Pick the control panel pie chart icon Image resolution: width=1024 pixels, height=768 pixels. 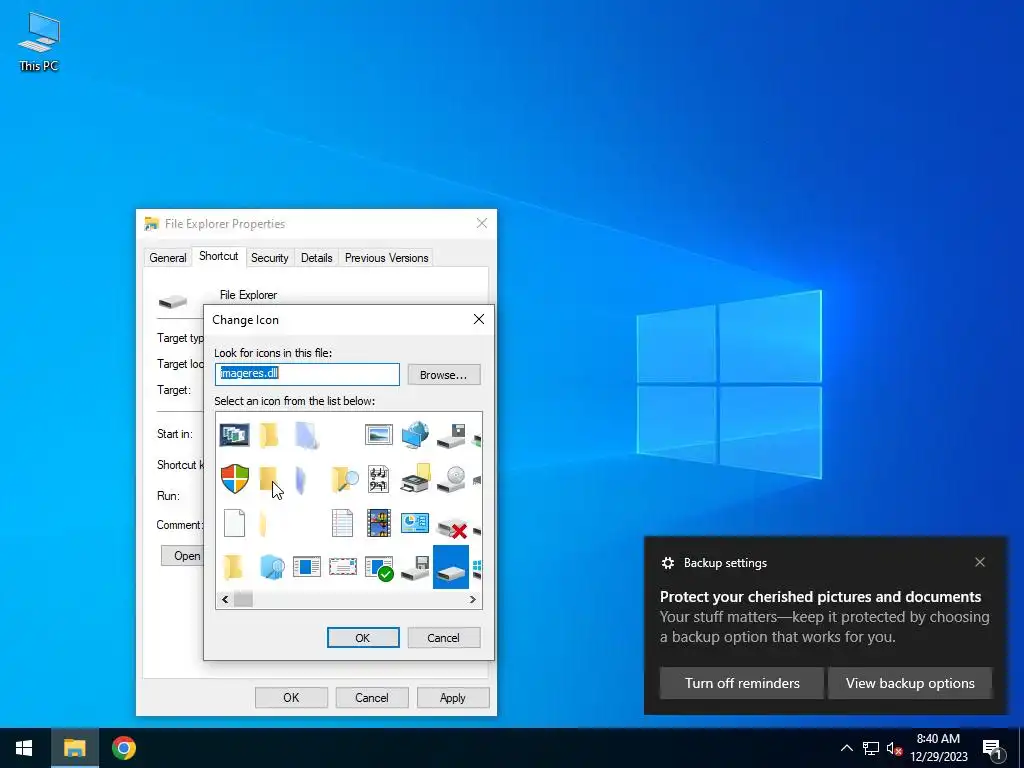(x=415, y=523)
